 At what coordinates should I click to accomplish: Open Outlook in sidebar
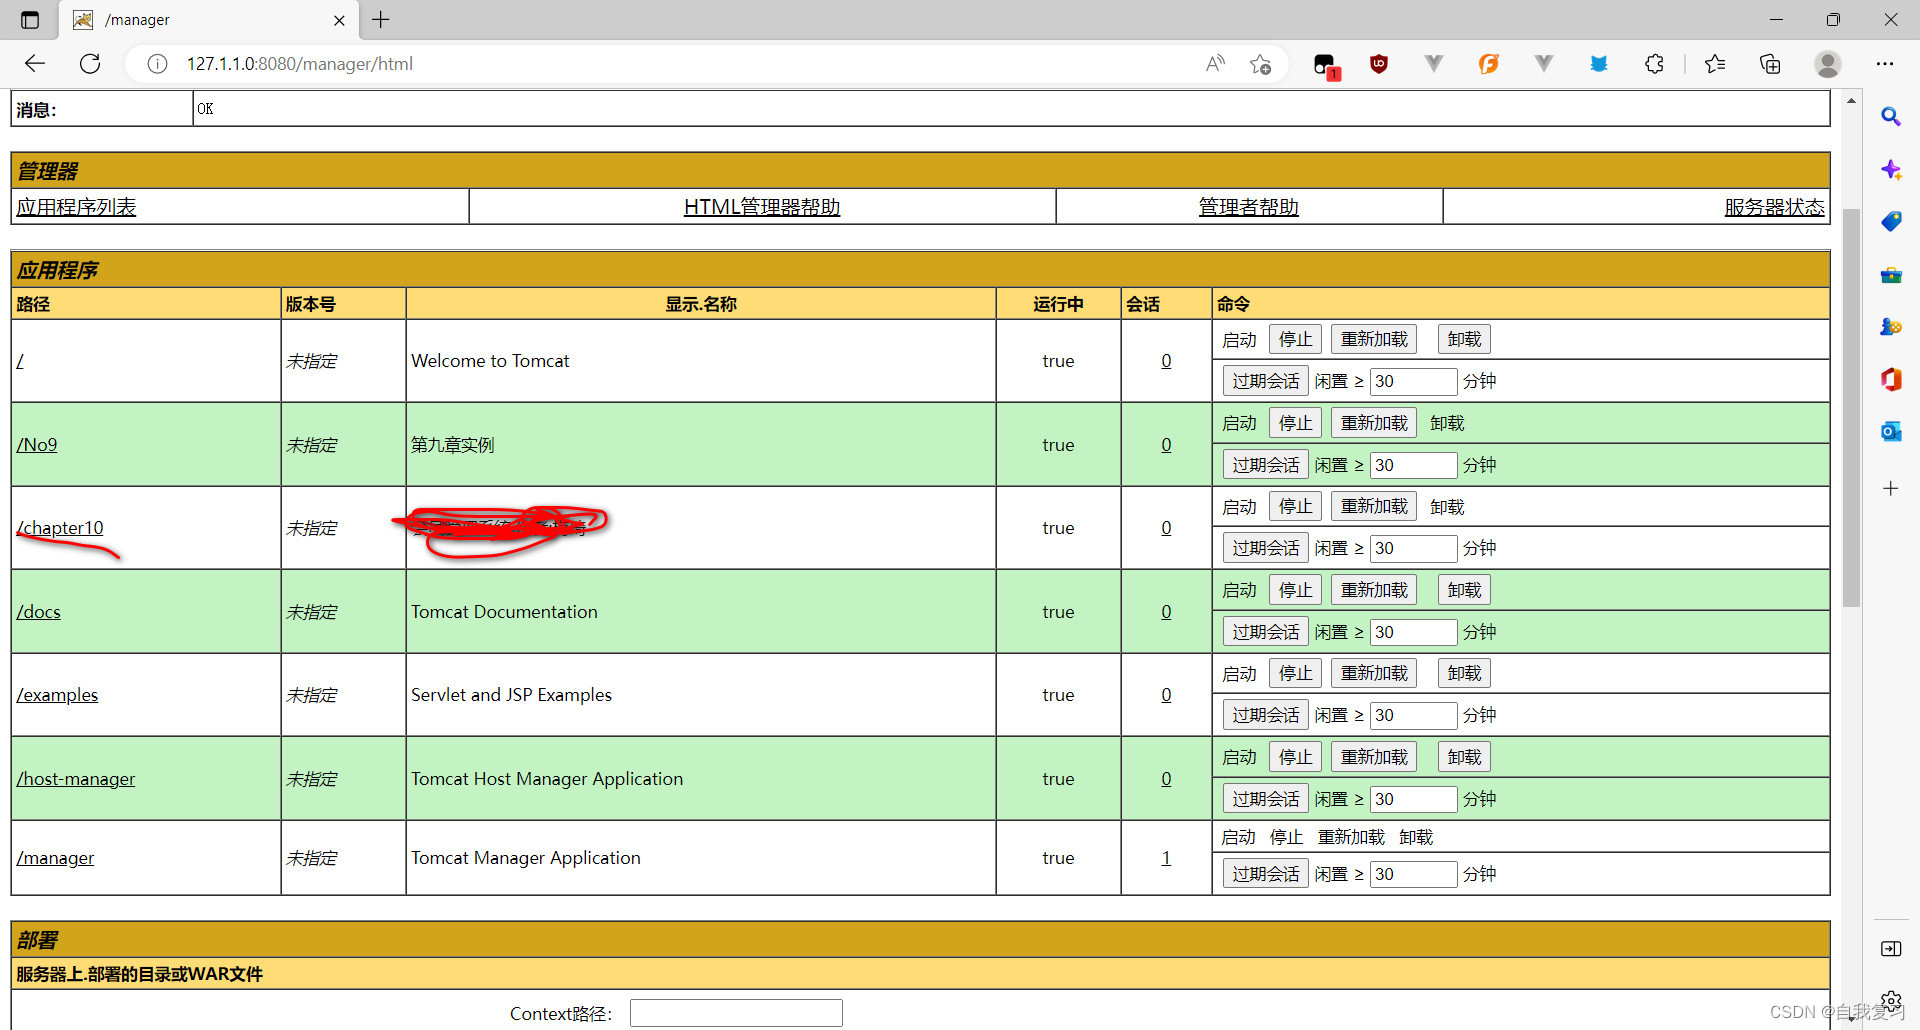[1891, 431]
